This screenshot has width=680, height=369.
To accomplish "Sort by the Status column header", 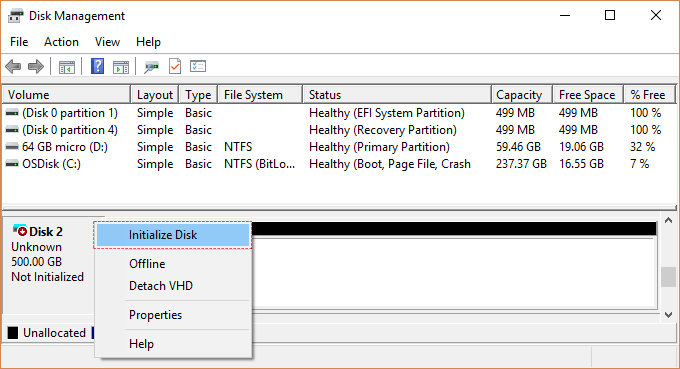I will pyautogui.click(x=397, y=95).
